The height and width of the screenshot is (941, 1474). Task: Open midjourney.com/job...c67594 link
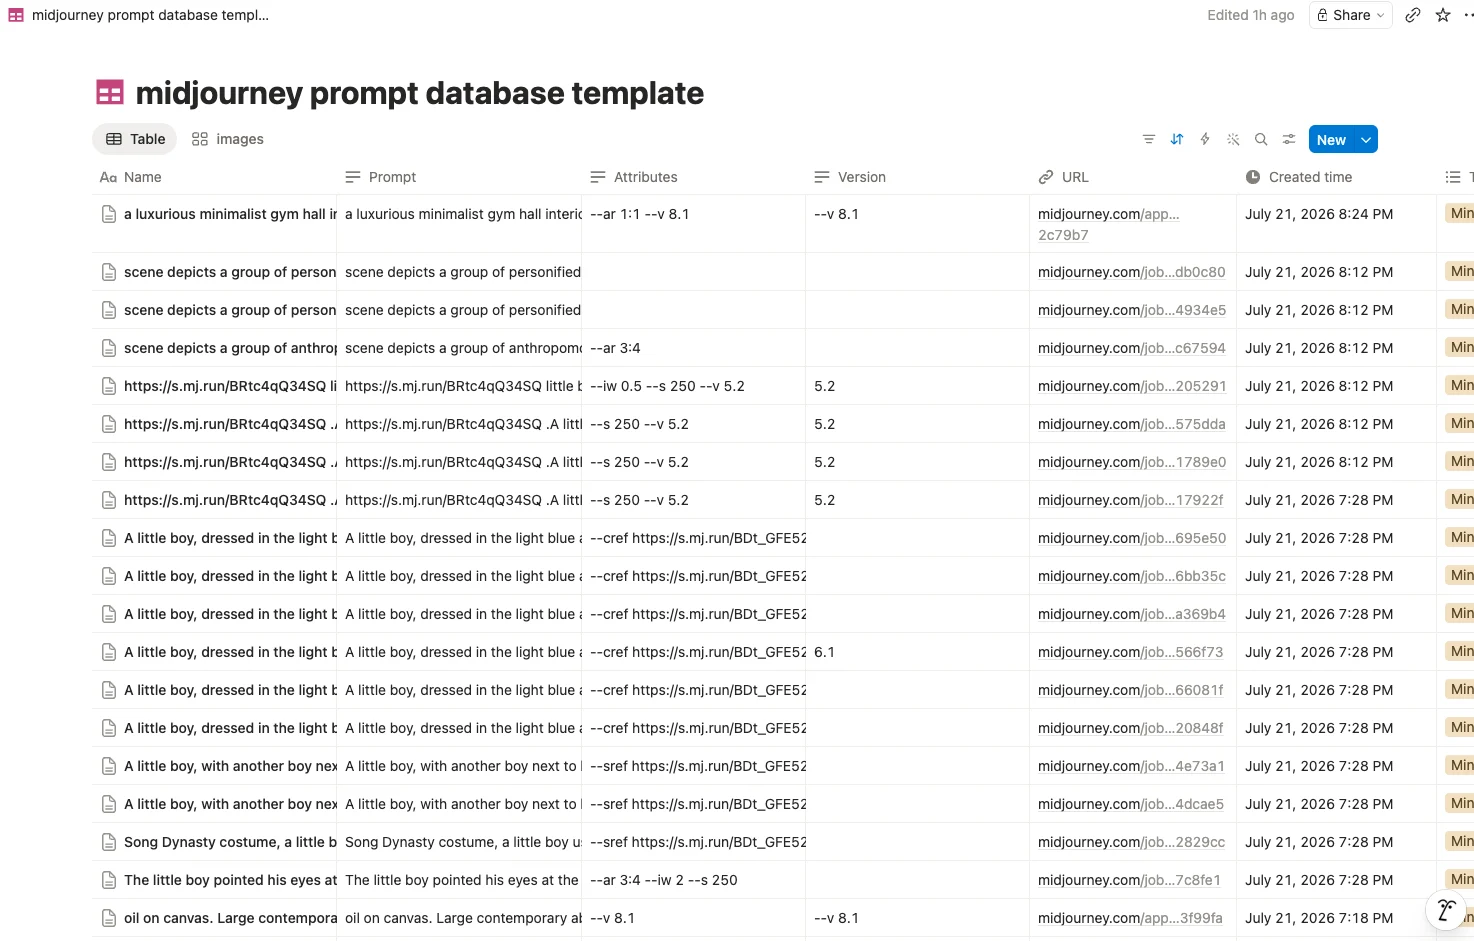click(1131, 348)
